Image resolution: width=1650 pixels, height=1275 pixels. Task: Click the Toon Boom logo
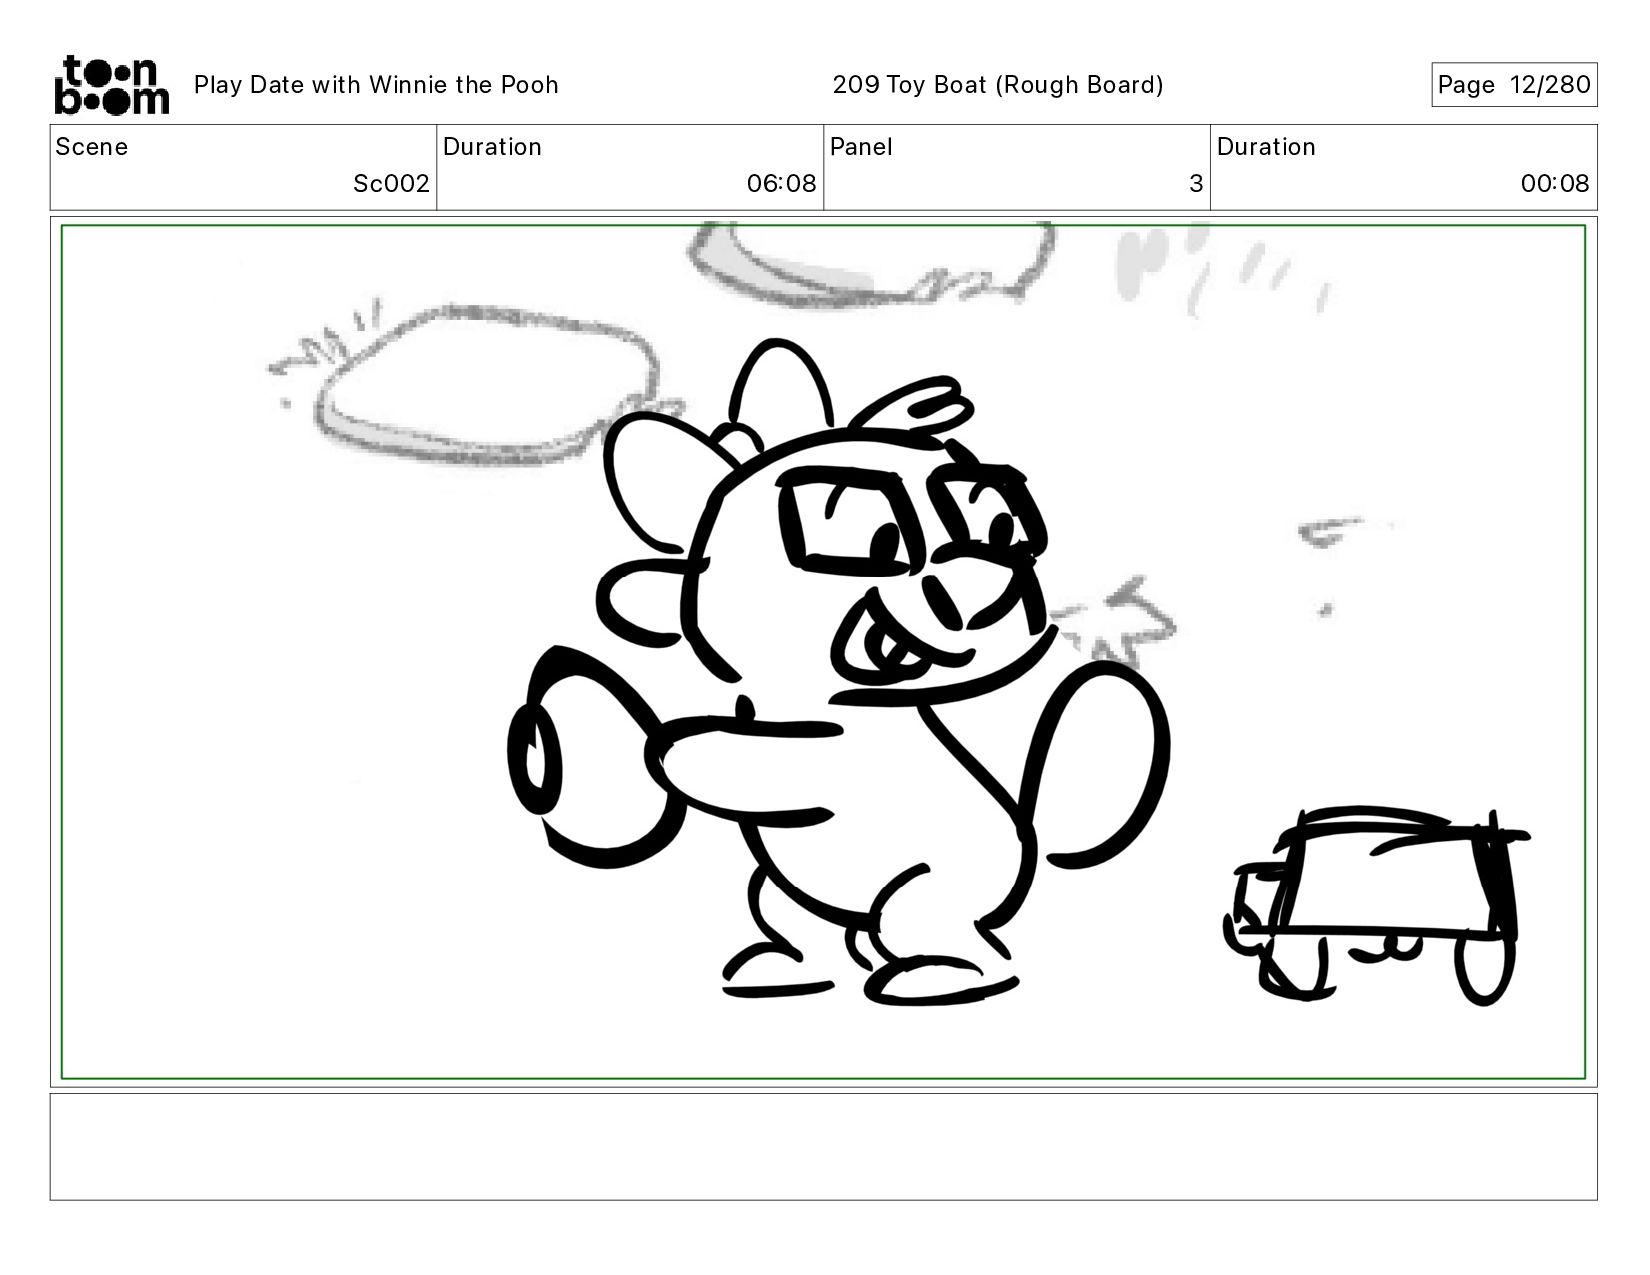pyautogui.click(x=111, y=85)
